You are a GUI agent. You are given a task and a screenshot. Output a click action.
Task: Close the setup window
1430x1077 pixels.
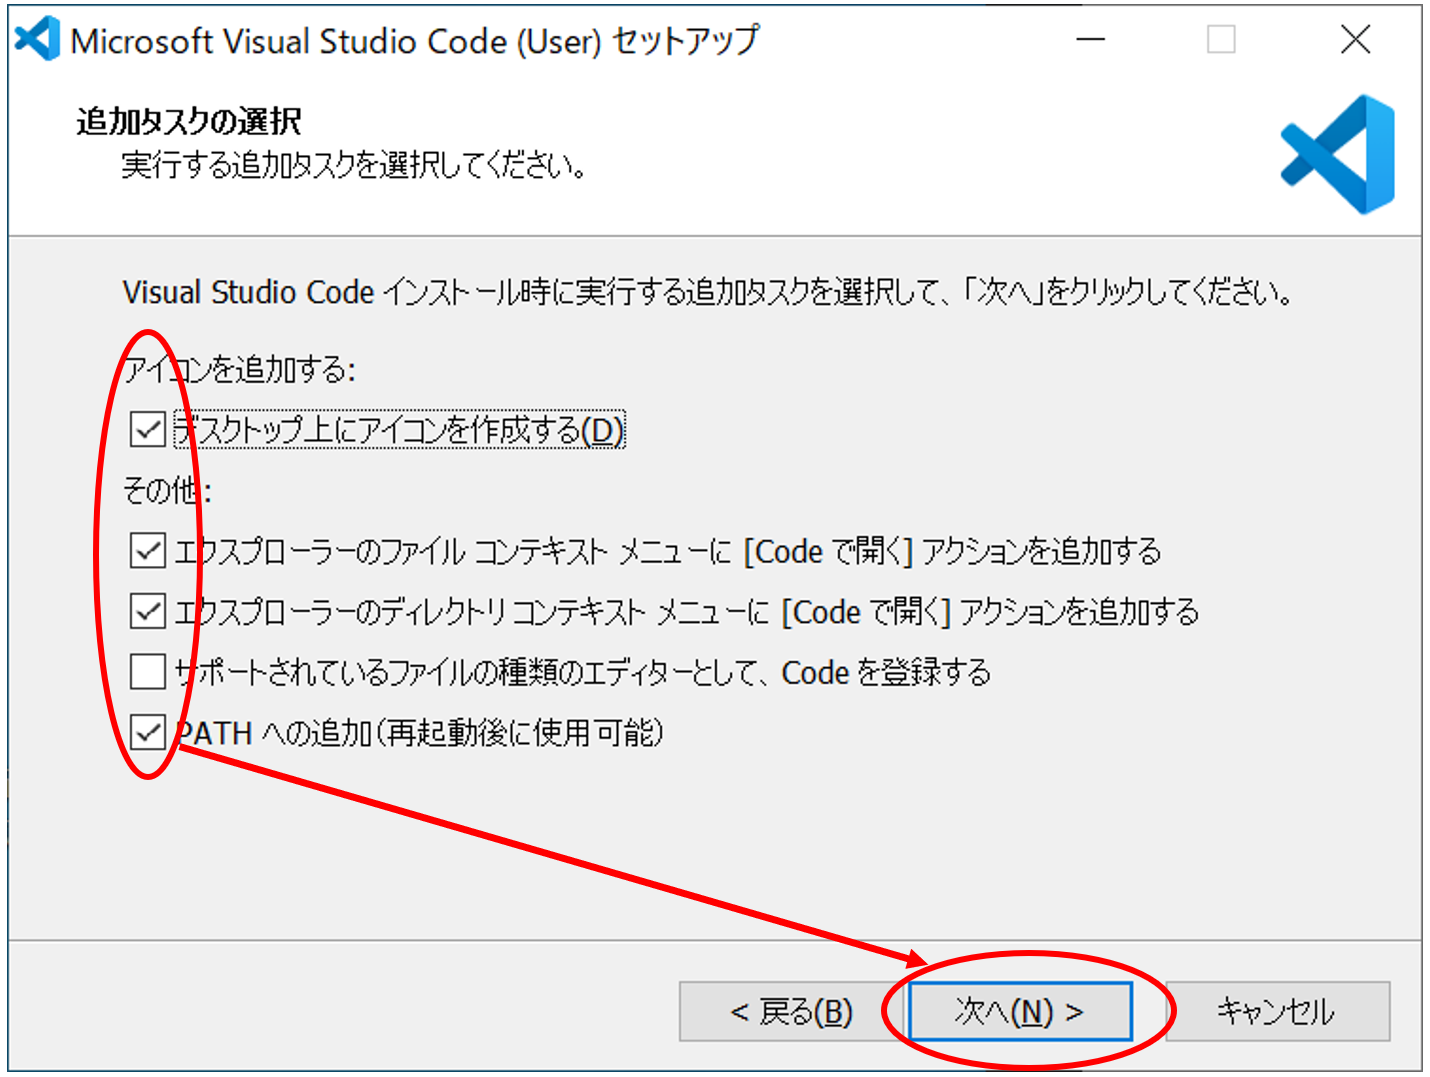[1356, 40]
